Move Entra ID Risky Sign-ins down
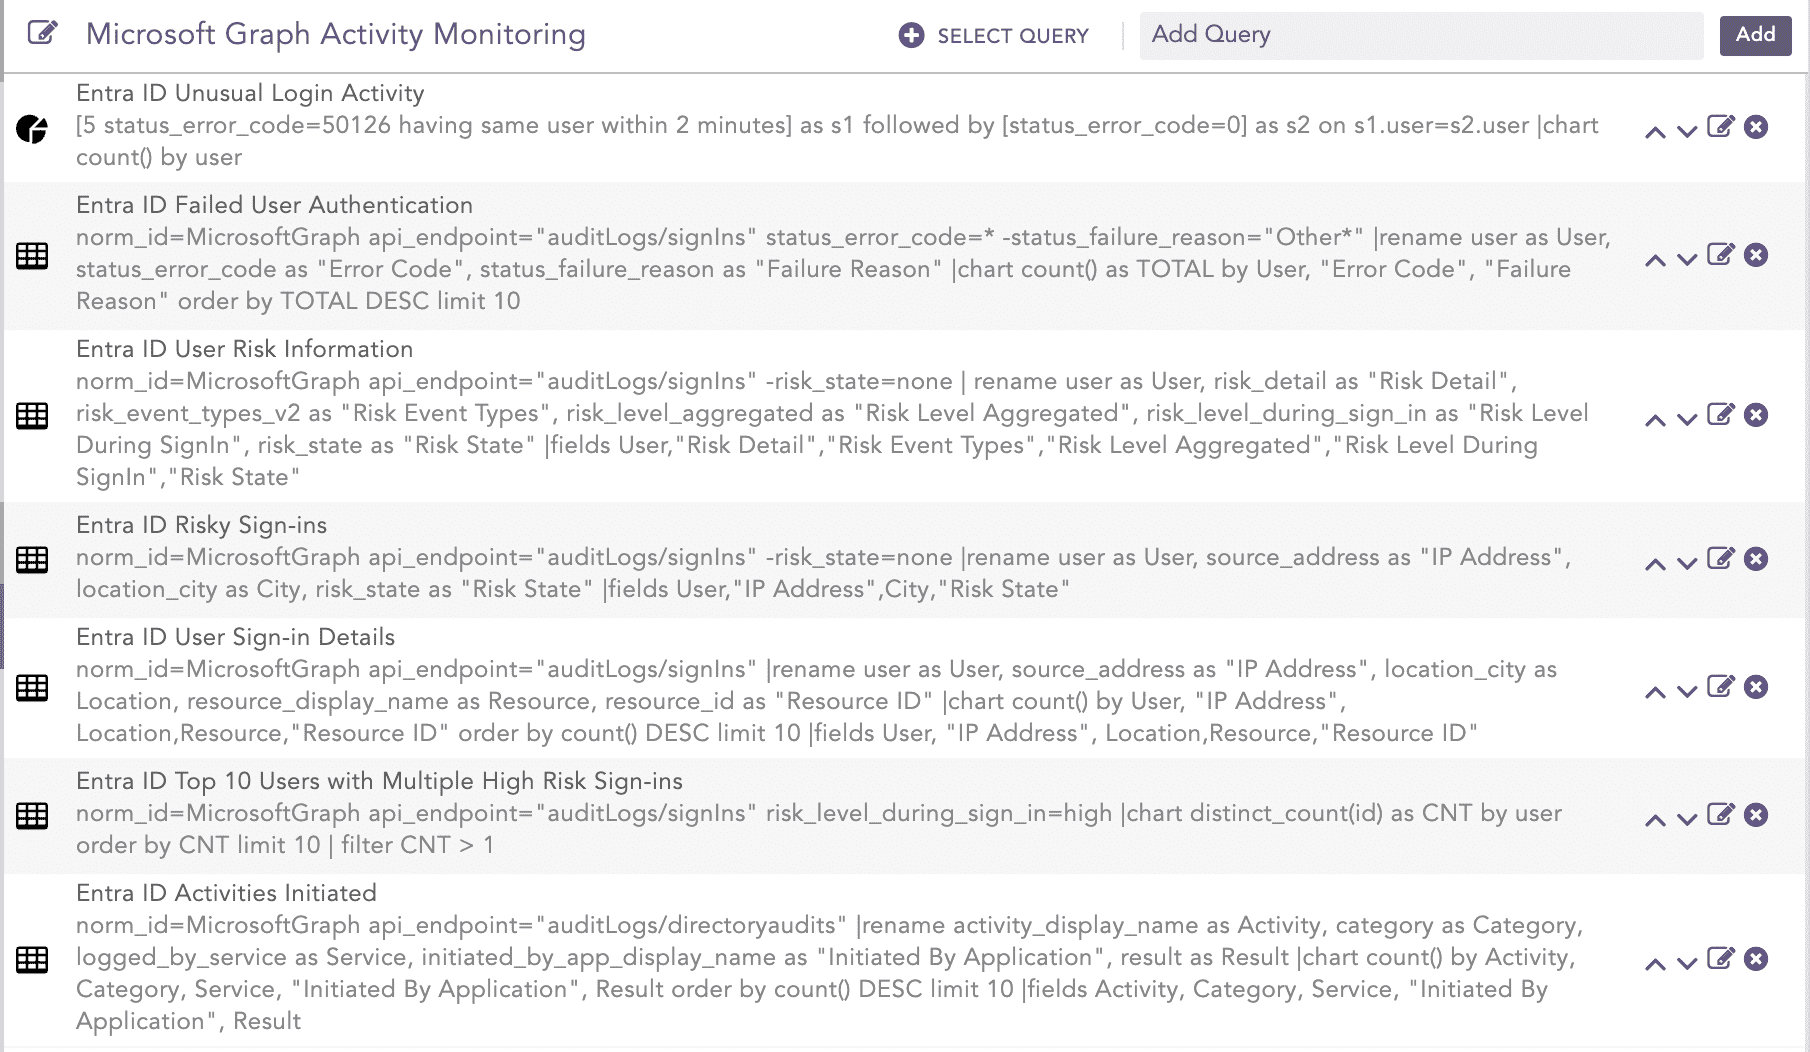The height and width of the screenshot is (1052, 1810). click(x=1687, y=563)
